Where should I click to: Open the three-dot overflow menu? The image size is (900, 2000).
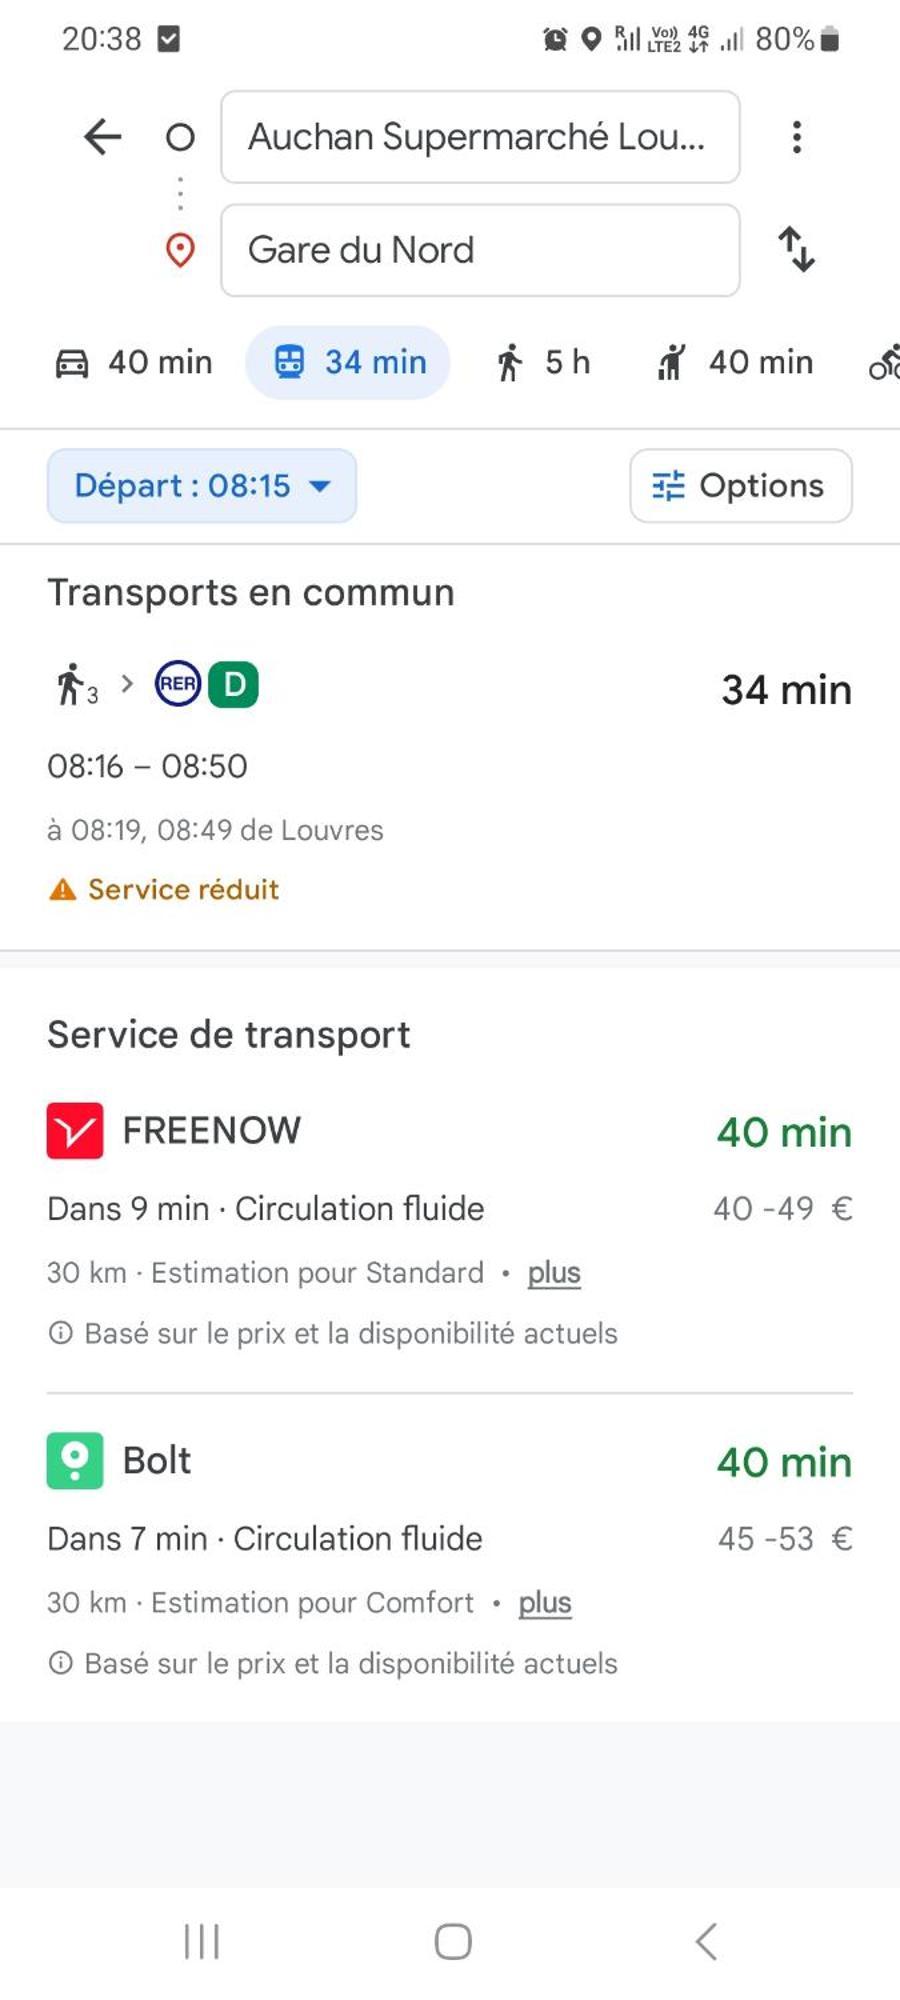(x=796, y=137)
